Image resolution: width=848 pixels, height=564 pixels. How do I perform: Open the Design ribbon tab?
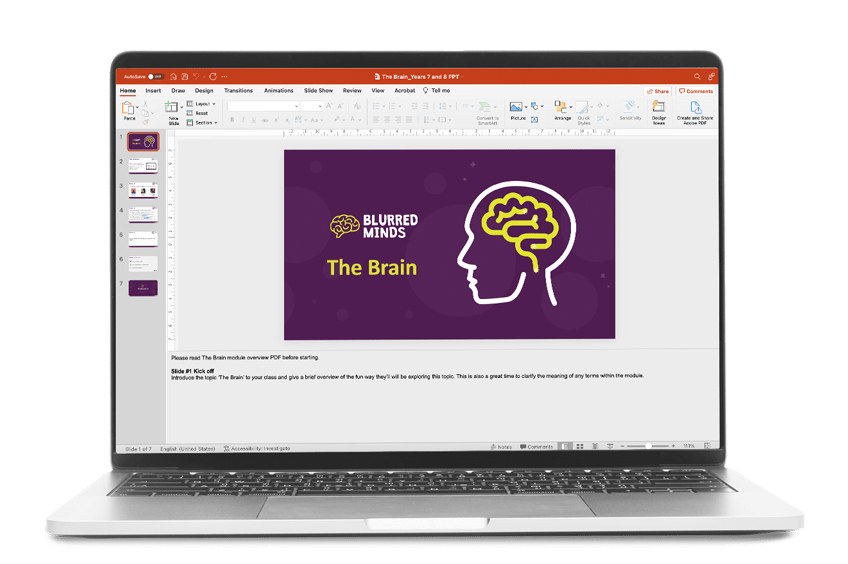point(204,91)
